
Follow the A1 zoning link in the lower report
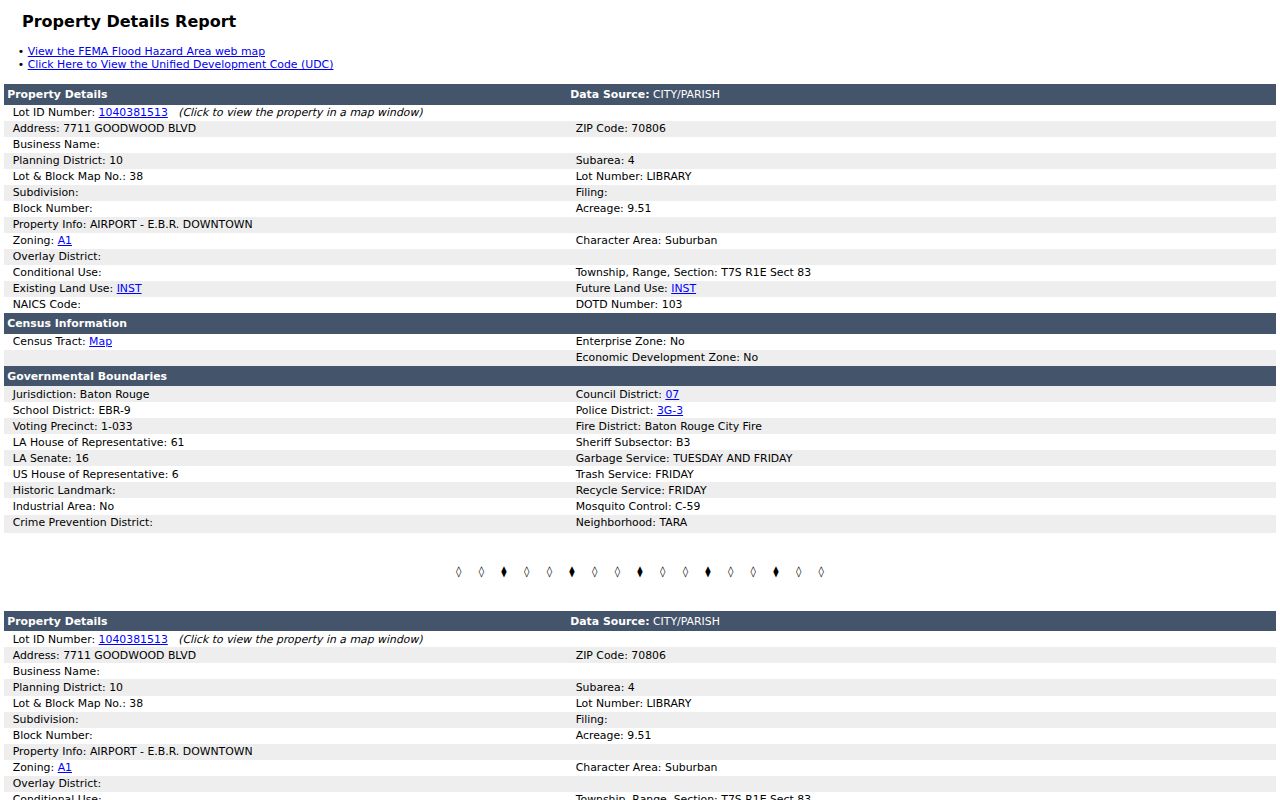(x=64, y=767)
